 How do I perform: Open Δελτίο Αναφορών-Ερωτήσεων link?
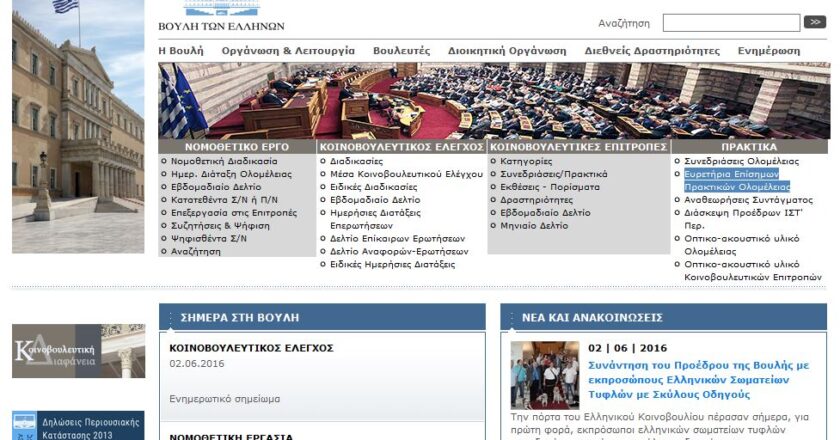399,251
